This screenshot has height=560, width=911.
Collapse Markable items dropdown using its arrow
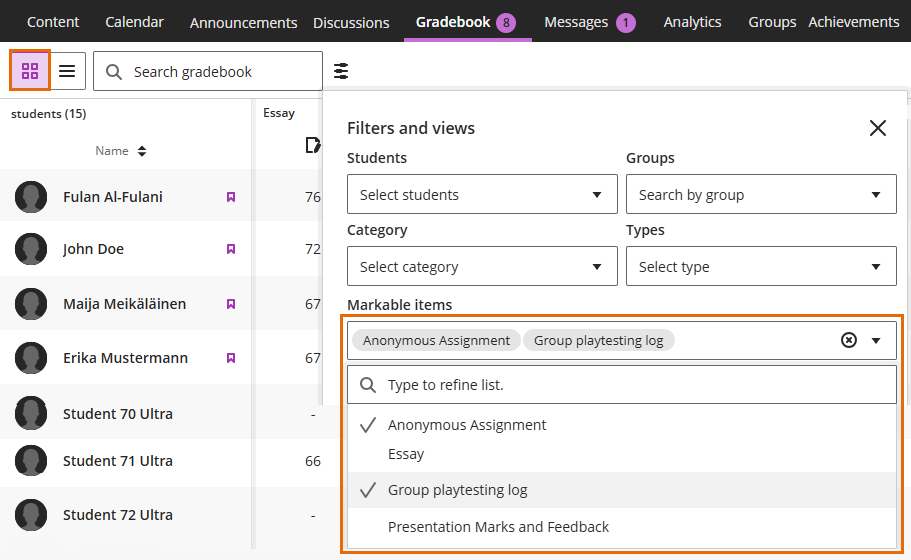pos(876,340)
